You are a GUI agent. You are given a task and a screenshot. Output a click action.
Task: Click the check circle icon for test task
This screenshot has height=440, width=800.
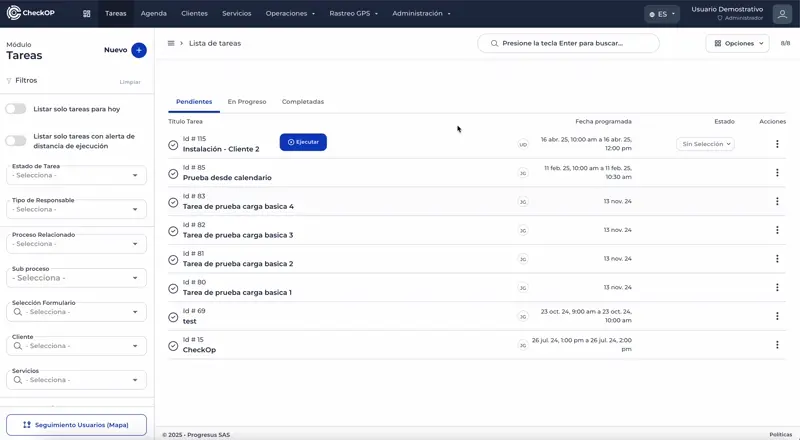(x=173, y=317)
